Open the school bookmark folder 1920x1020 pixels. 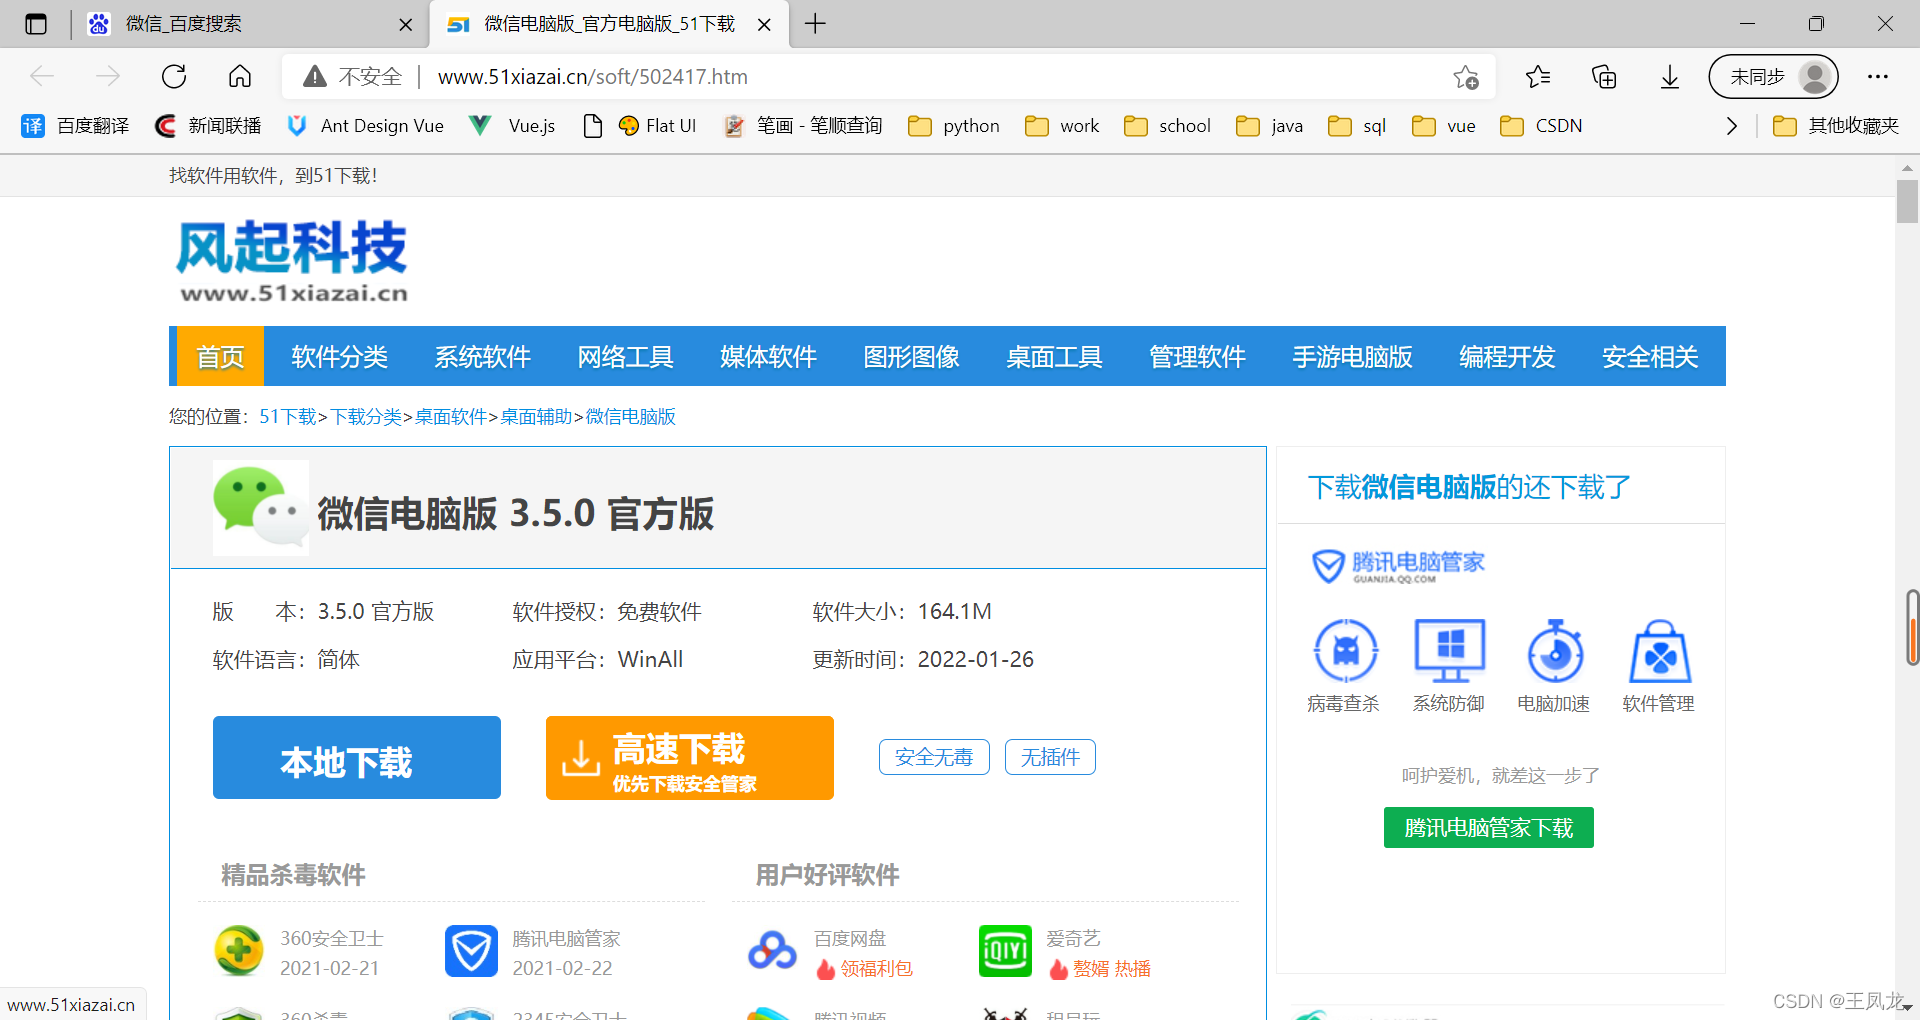(x=1167, y=126)
